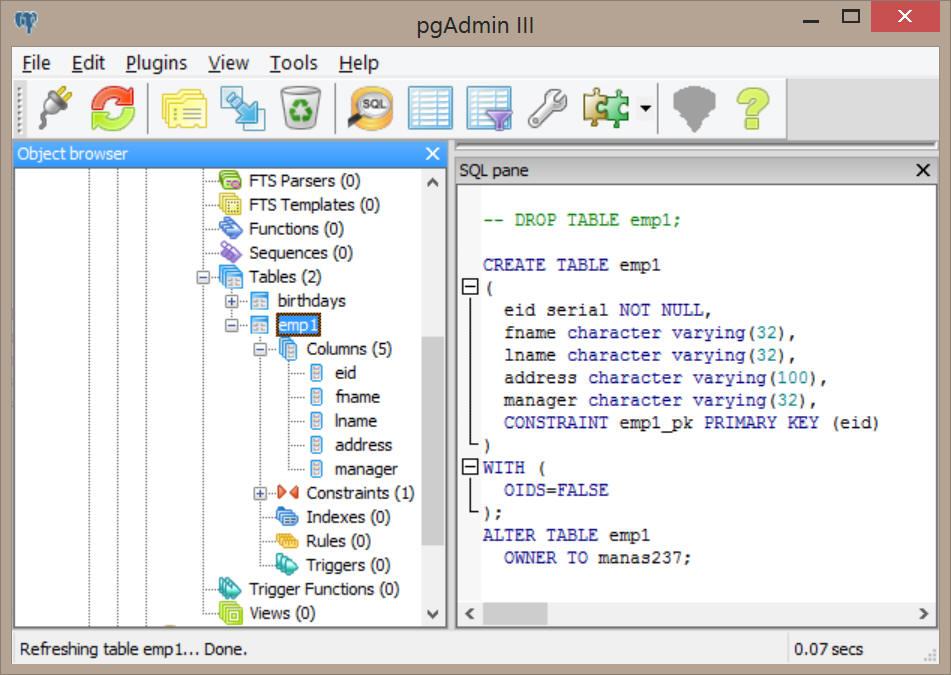Open the View menu
951x675 pixels.
(229, 63)
